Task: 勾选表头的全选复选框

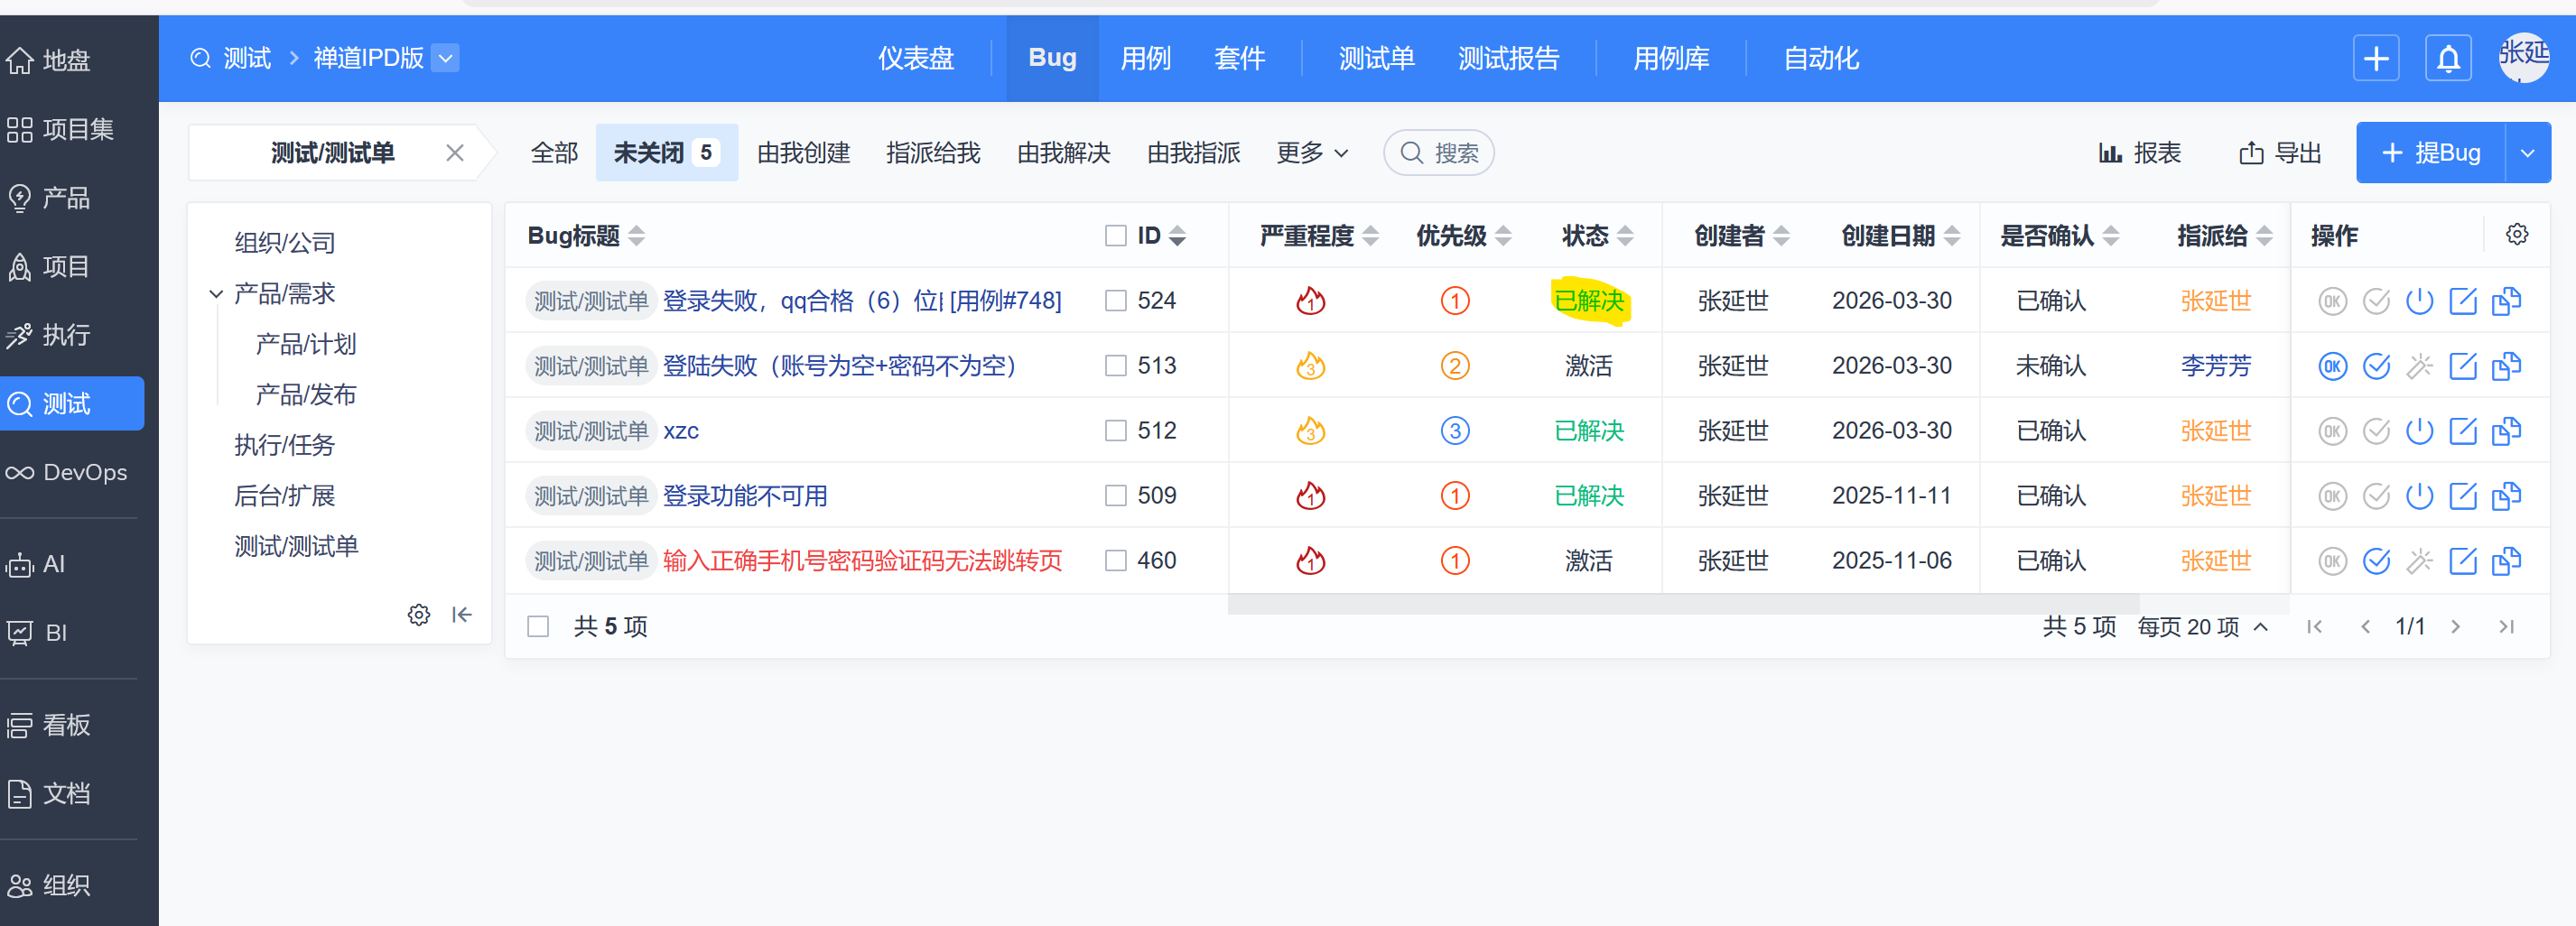Action: [1117, 235]
